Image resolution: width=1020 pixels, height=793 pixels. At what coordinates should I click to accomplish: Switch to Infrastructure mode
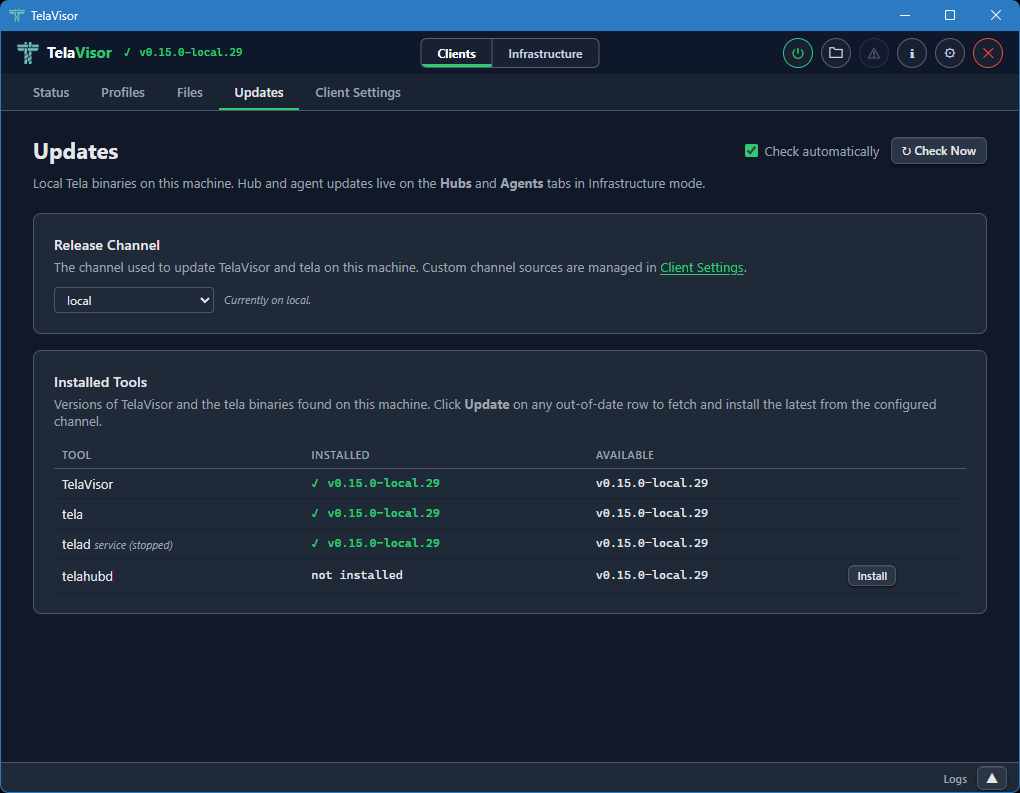click(x=545, y=53)
